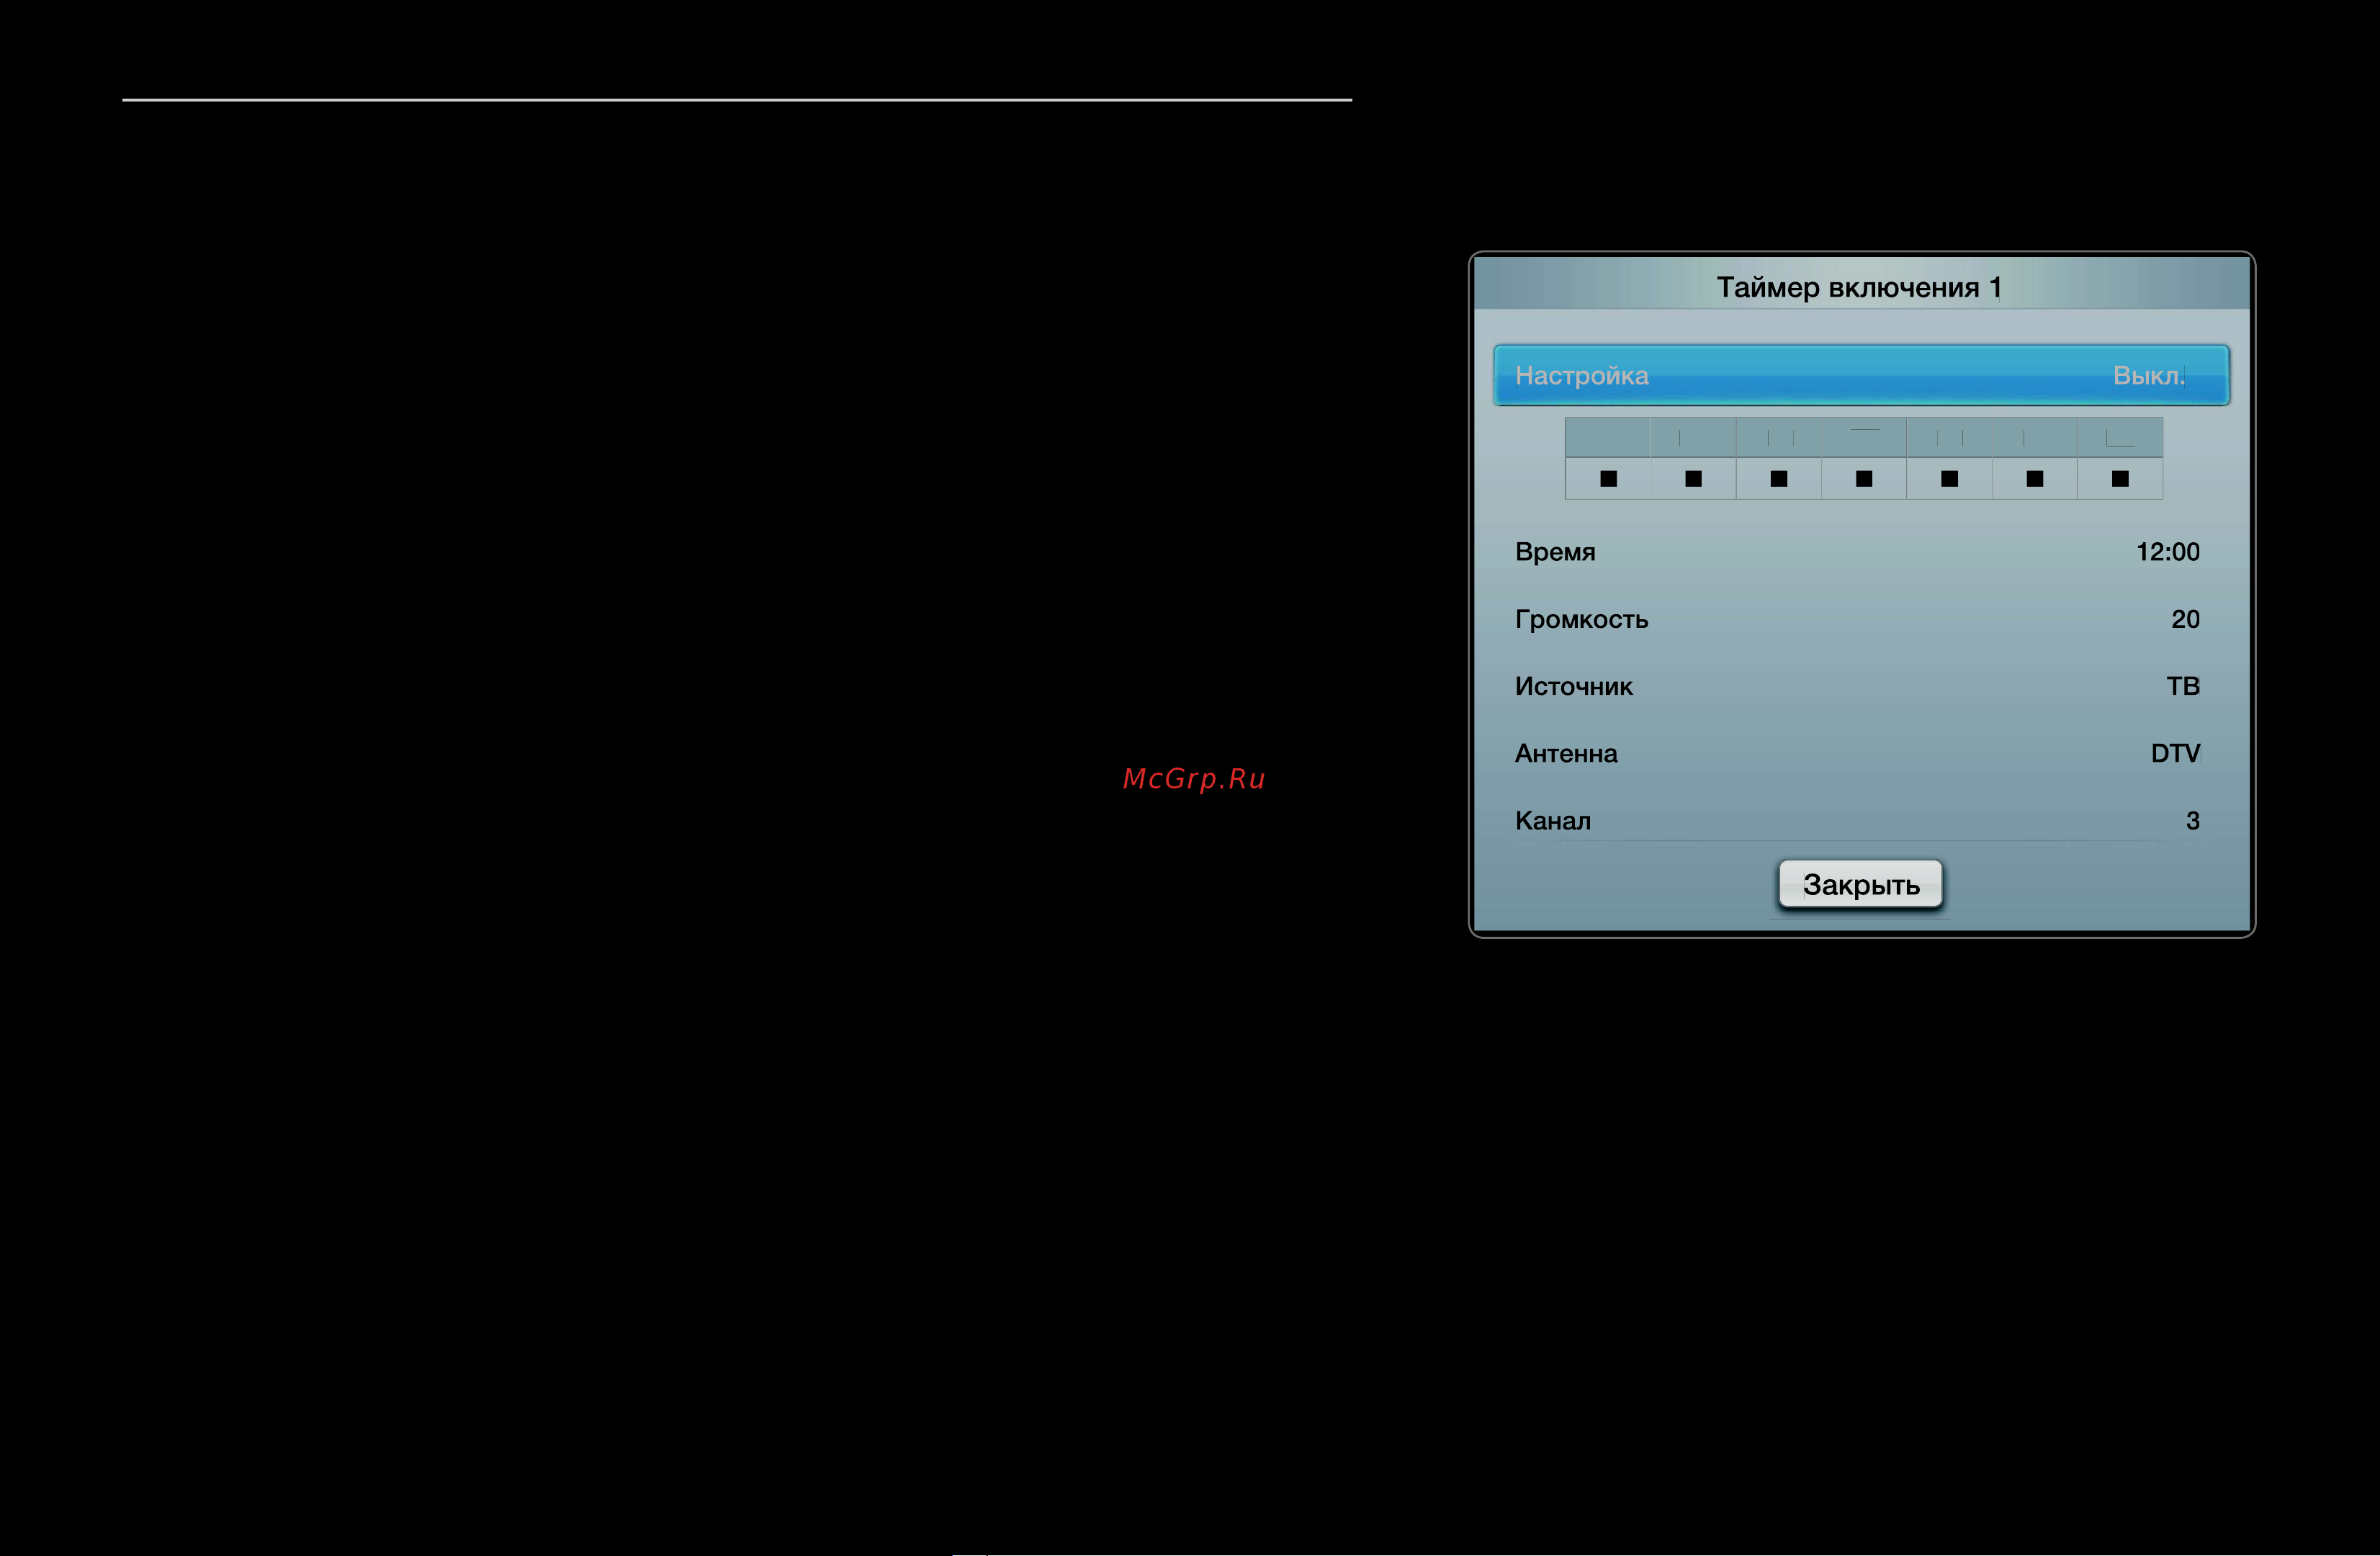Click the dialog title Таймер включения 1

(x=1859, y=288)
